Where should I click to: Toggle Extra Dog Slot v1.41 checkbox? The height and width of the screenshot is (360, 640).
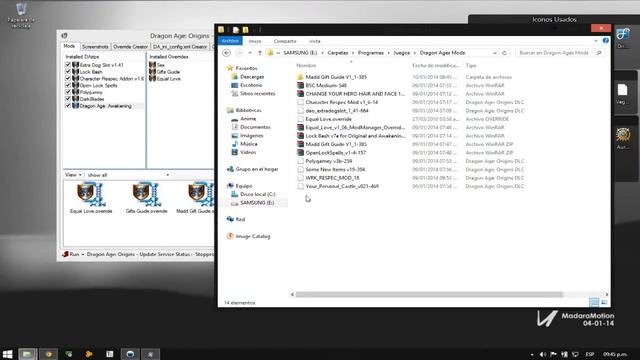[68, 65]
